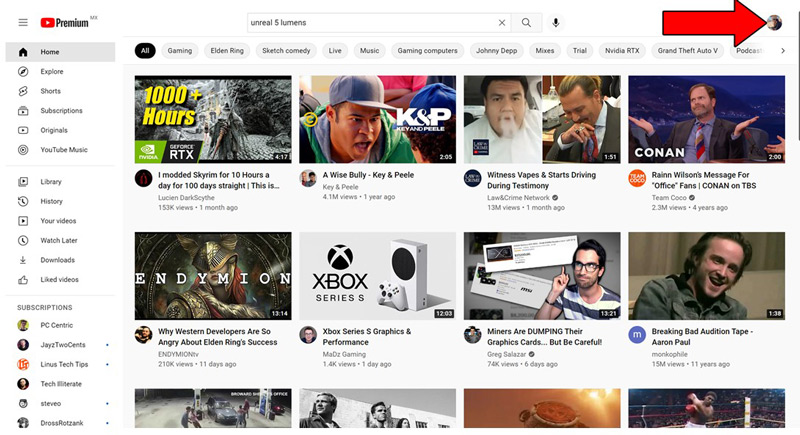Image resolution: width=800 pixels, height=435 pixels.
Task: Open Witness Vapes video thumbnail
Action: pos(542,119)
